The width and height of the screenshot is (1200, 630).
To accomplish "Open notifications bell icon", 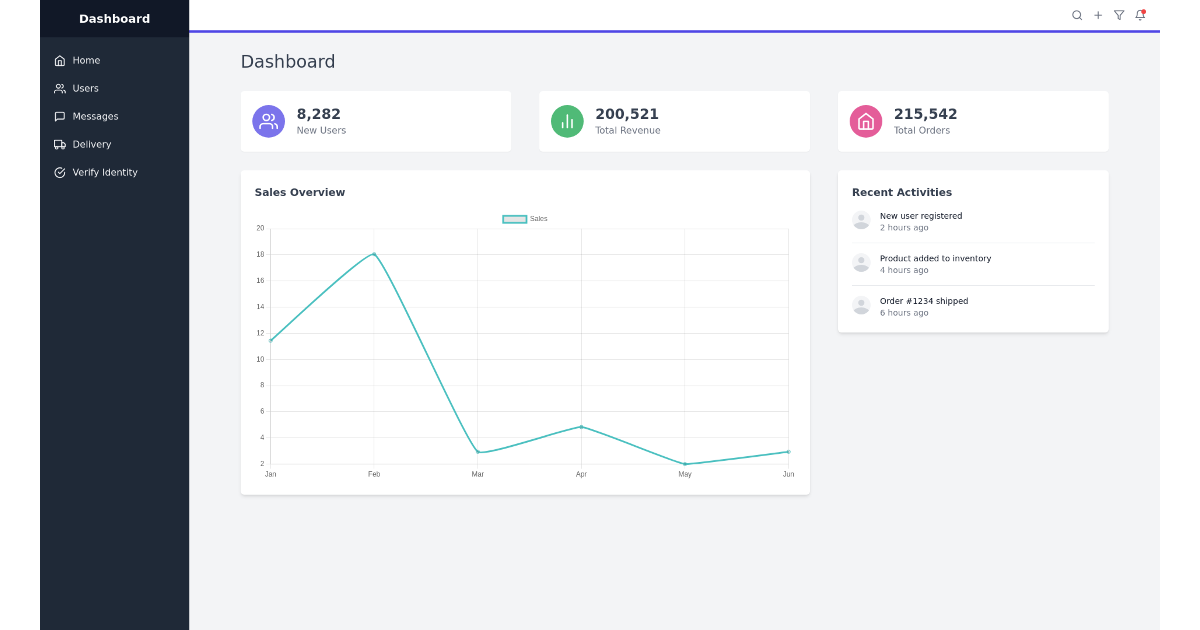I will tap(1140, 15).
